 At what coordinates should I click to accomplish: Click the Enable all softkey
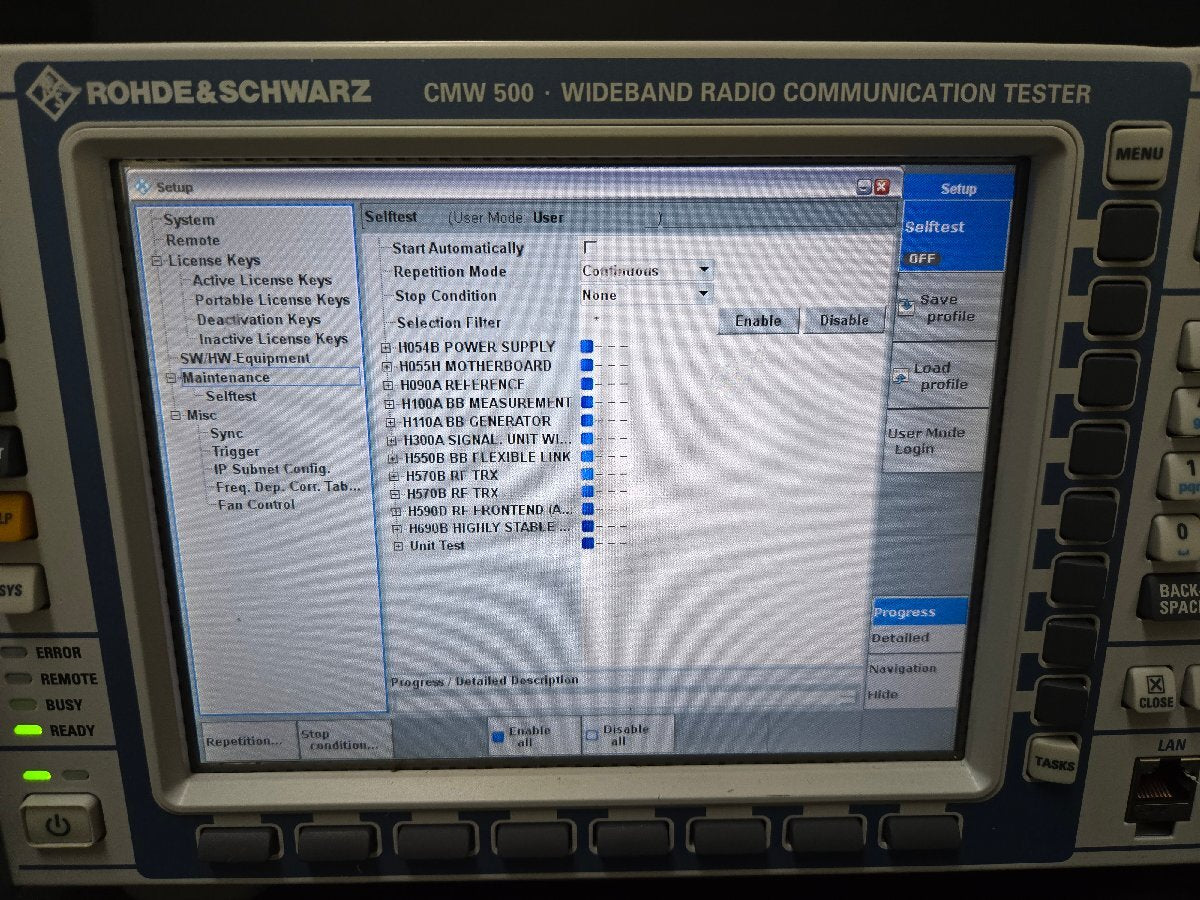point(533,736)
